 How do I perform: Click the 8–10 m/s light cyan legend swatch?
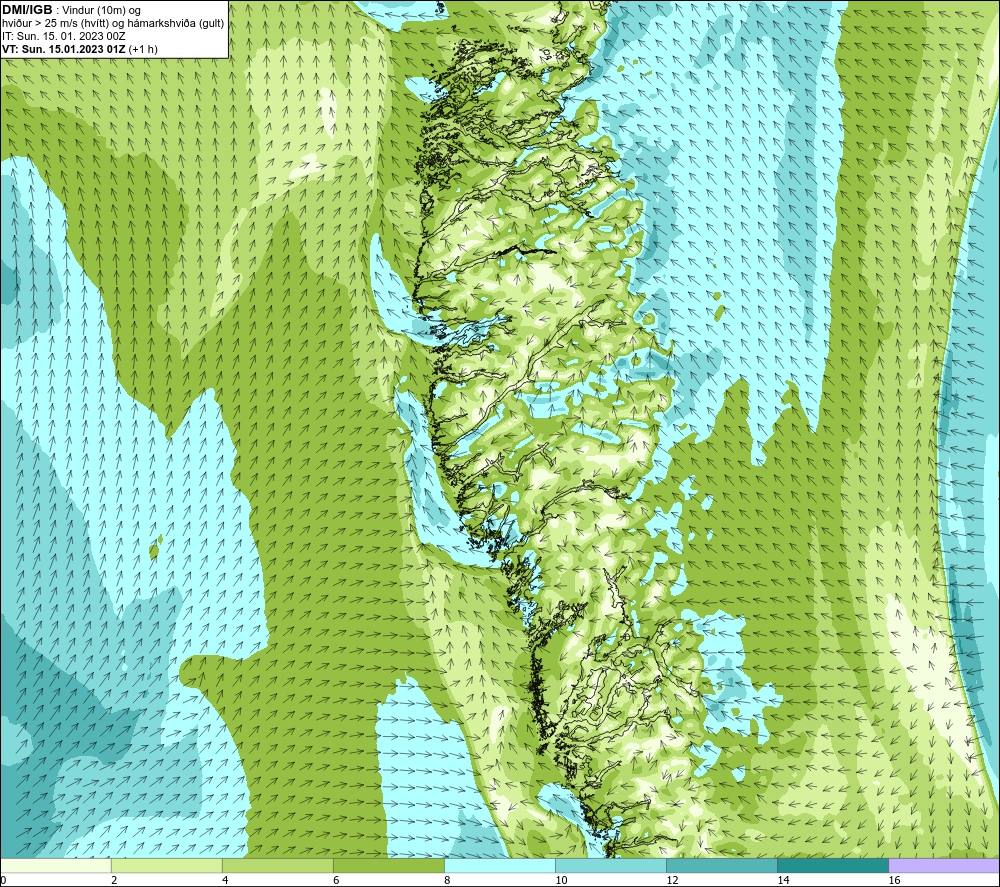[500, 865]
